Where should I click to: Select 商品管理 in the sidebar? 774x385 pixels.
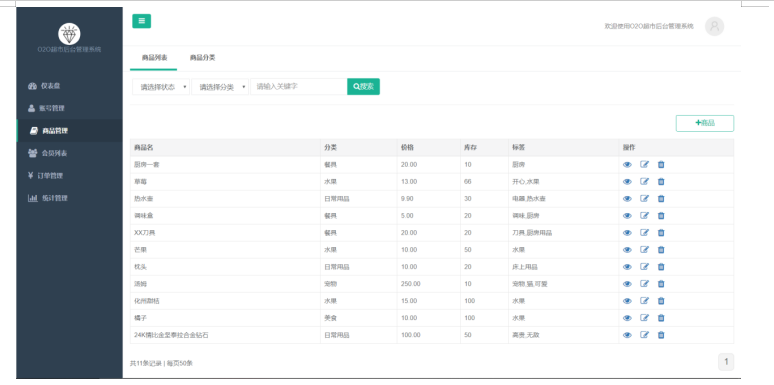tap(69, 131)
